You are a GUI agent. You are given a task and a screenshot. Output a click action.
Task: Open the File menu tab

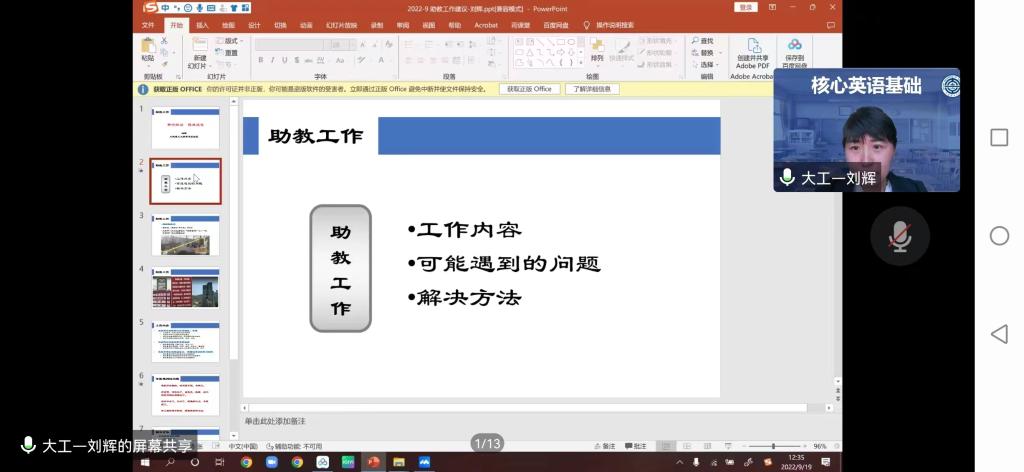pos(148,25)
